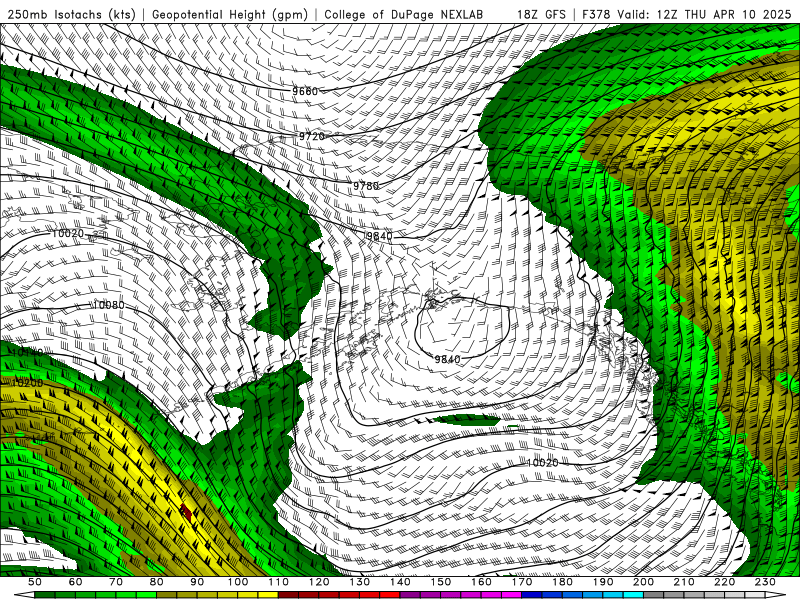Click the 9840 label on the closed low

[447, 359]
